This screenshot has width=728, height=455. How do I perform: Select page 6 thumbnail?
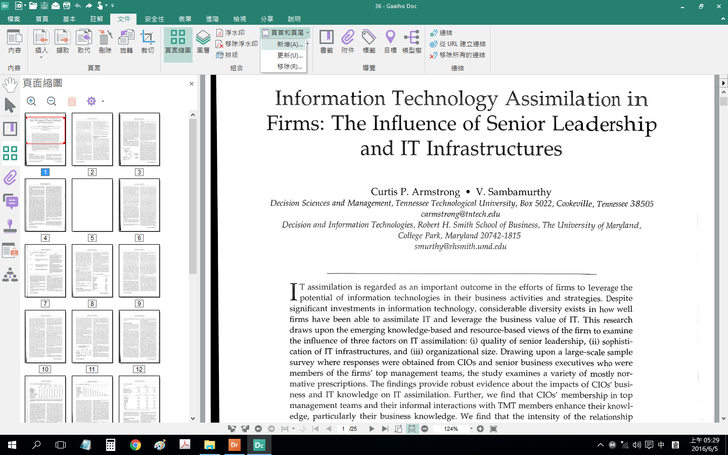click(139, 205)
